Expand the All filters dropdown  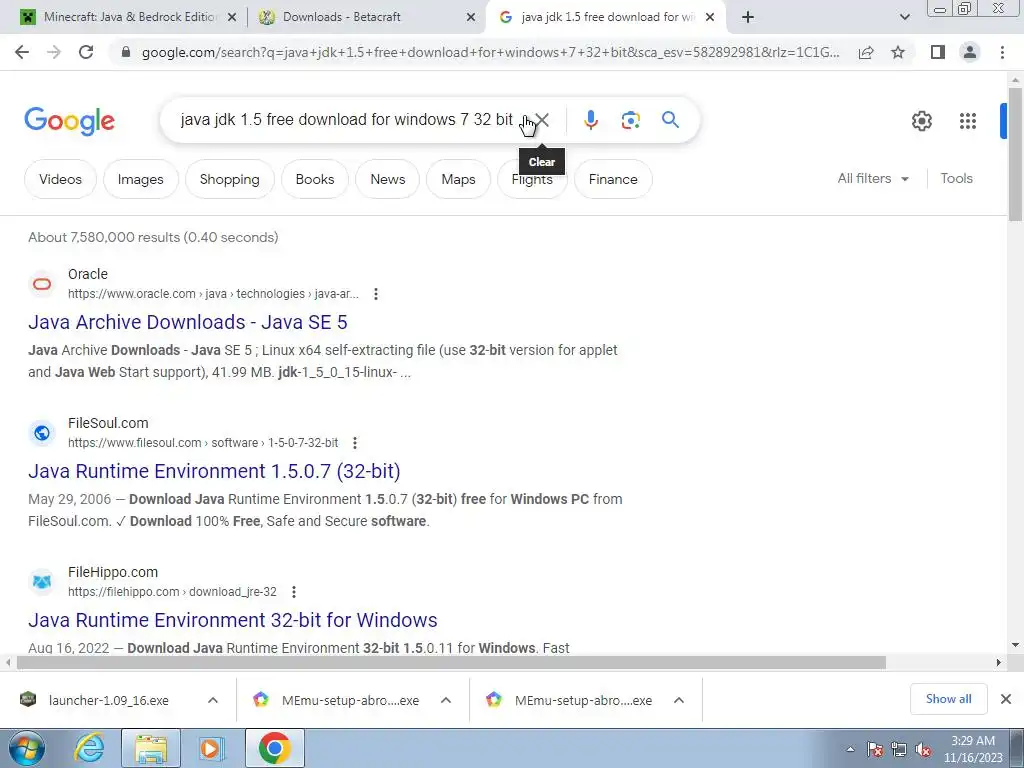coord(873,178)
